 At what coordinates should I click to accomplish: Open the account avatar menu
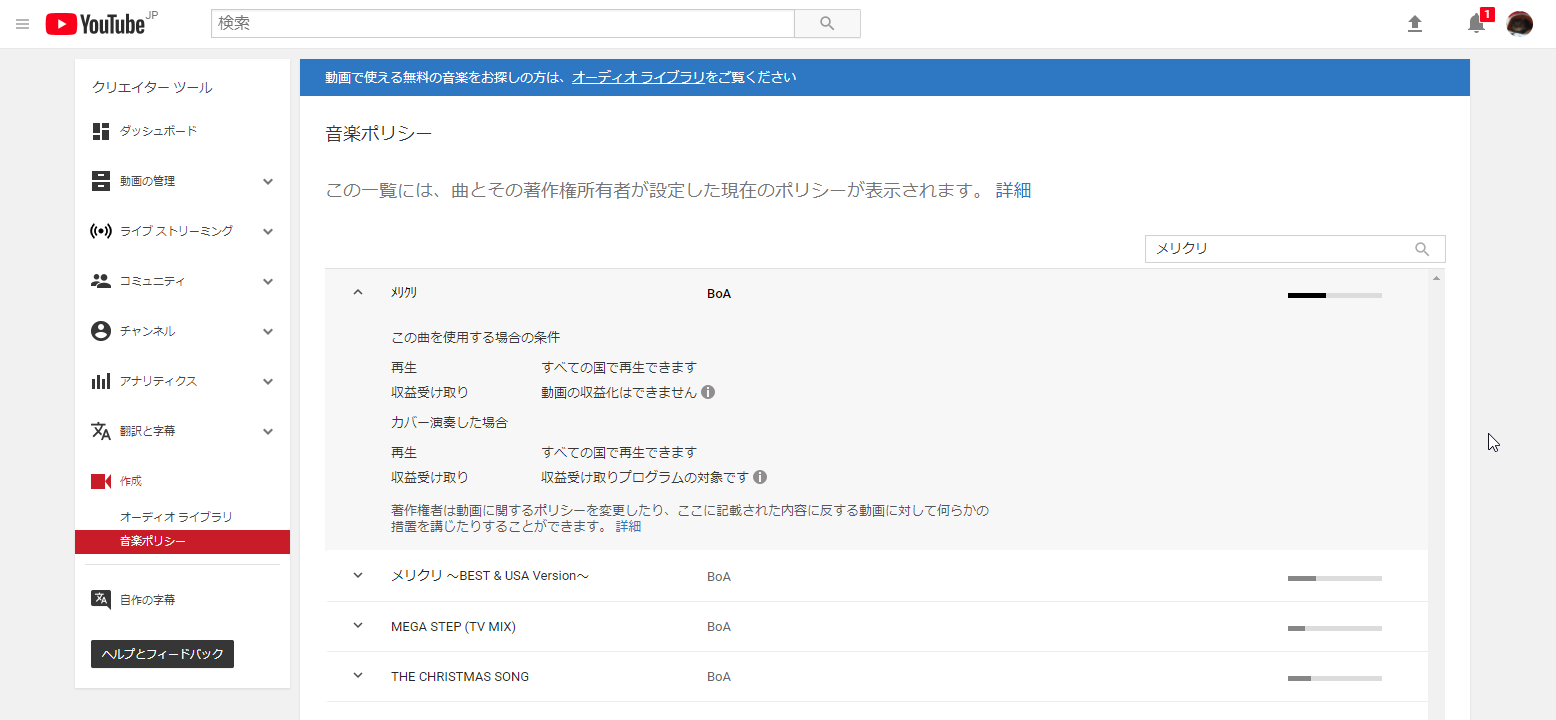pyautogui.click(x=1520, y=24)
